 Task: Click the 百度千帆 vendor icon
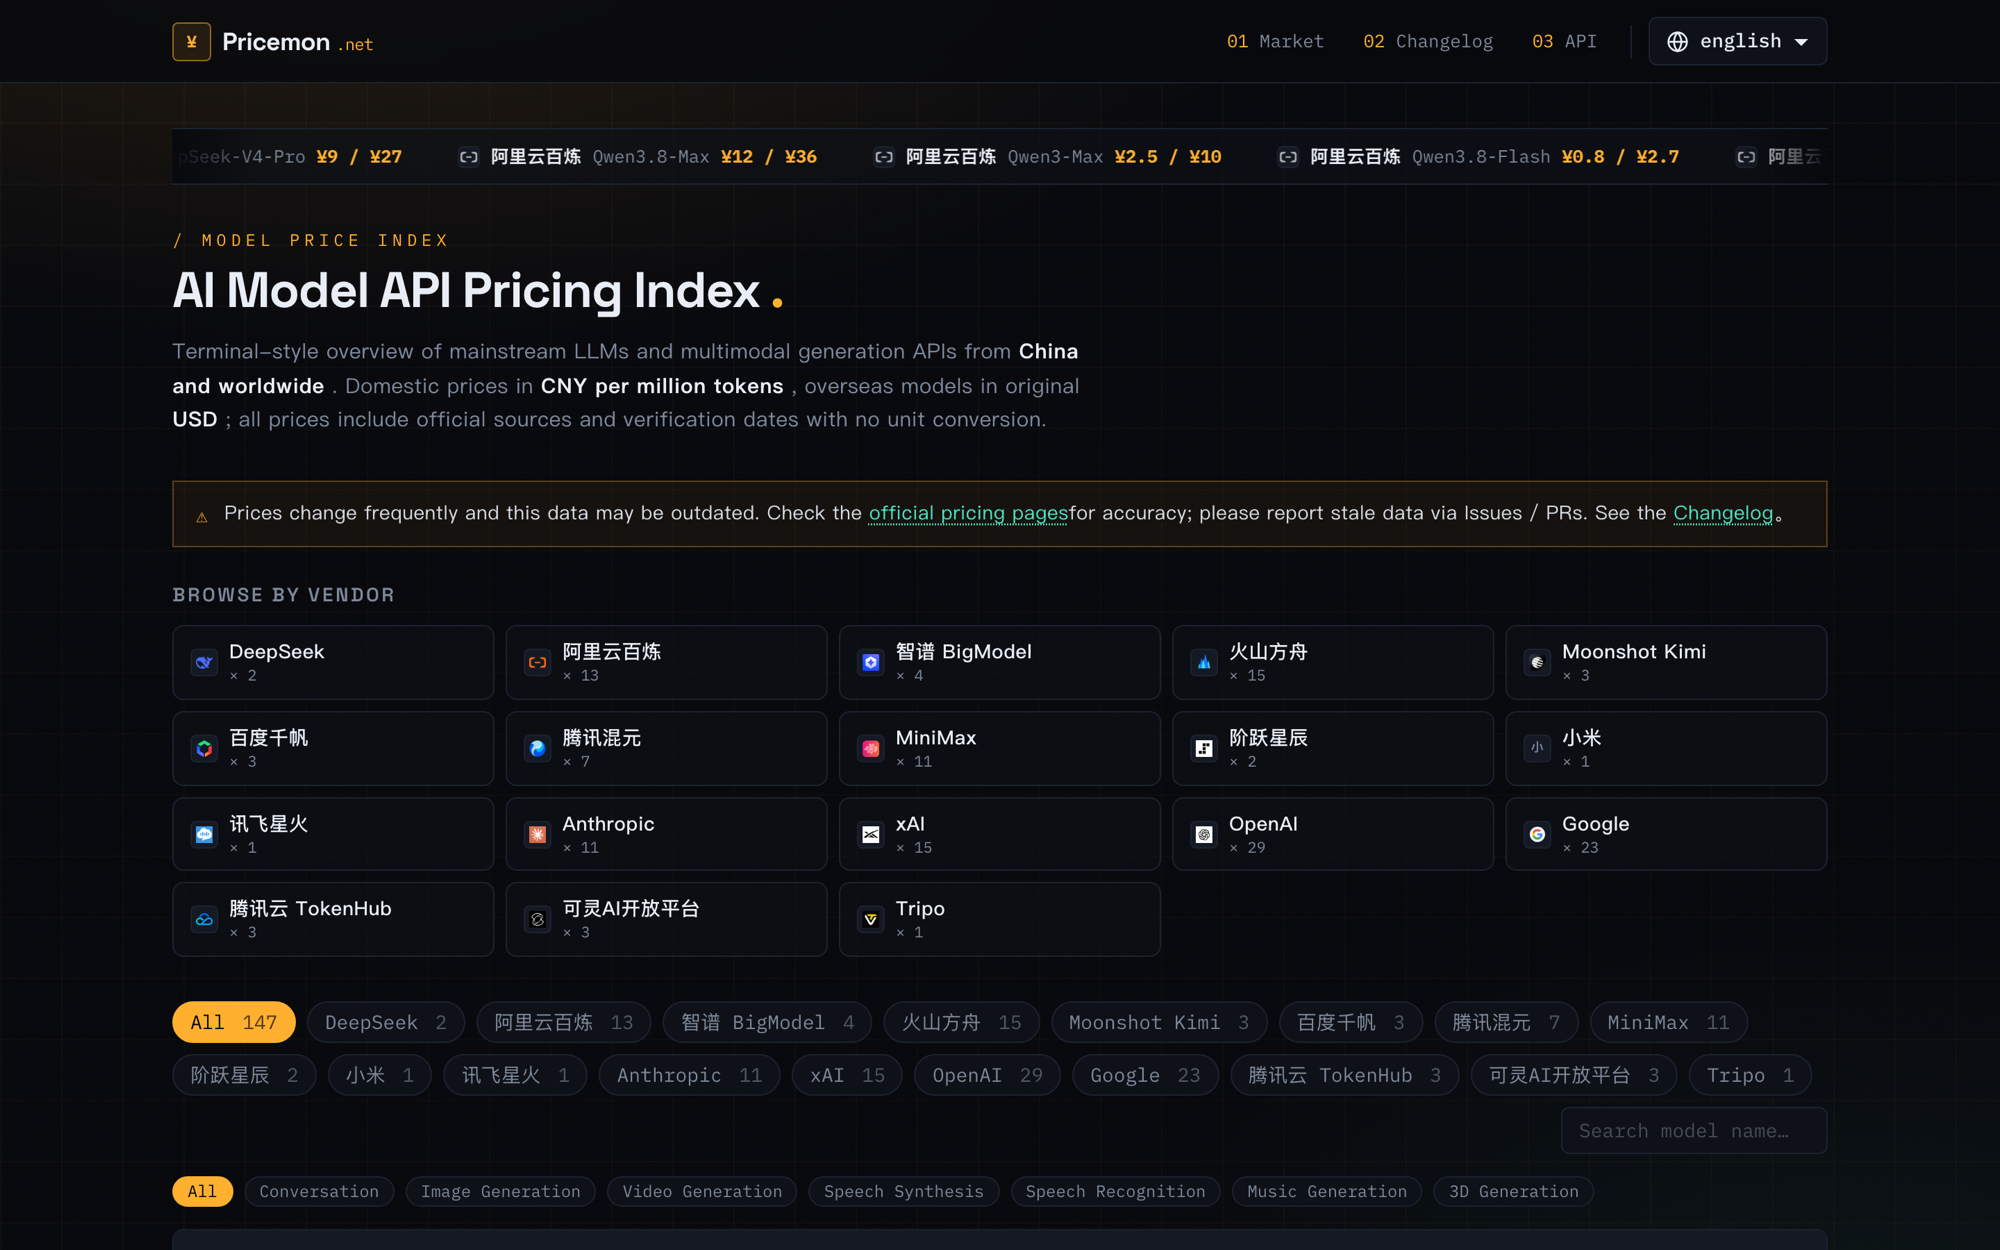point(204,748)
